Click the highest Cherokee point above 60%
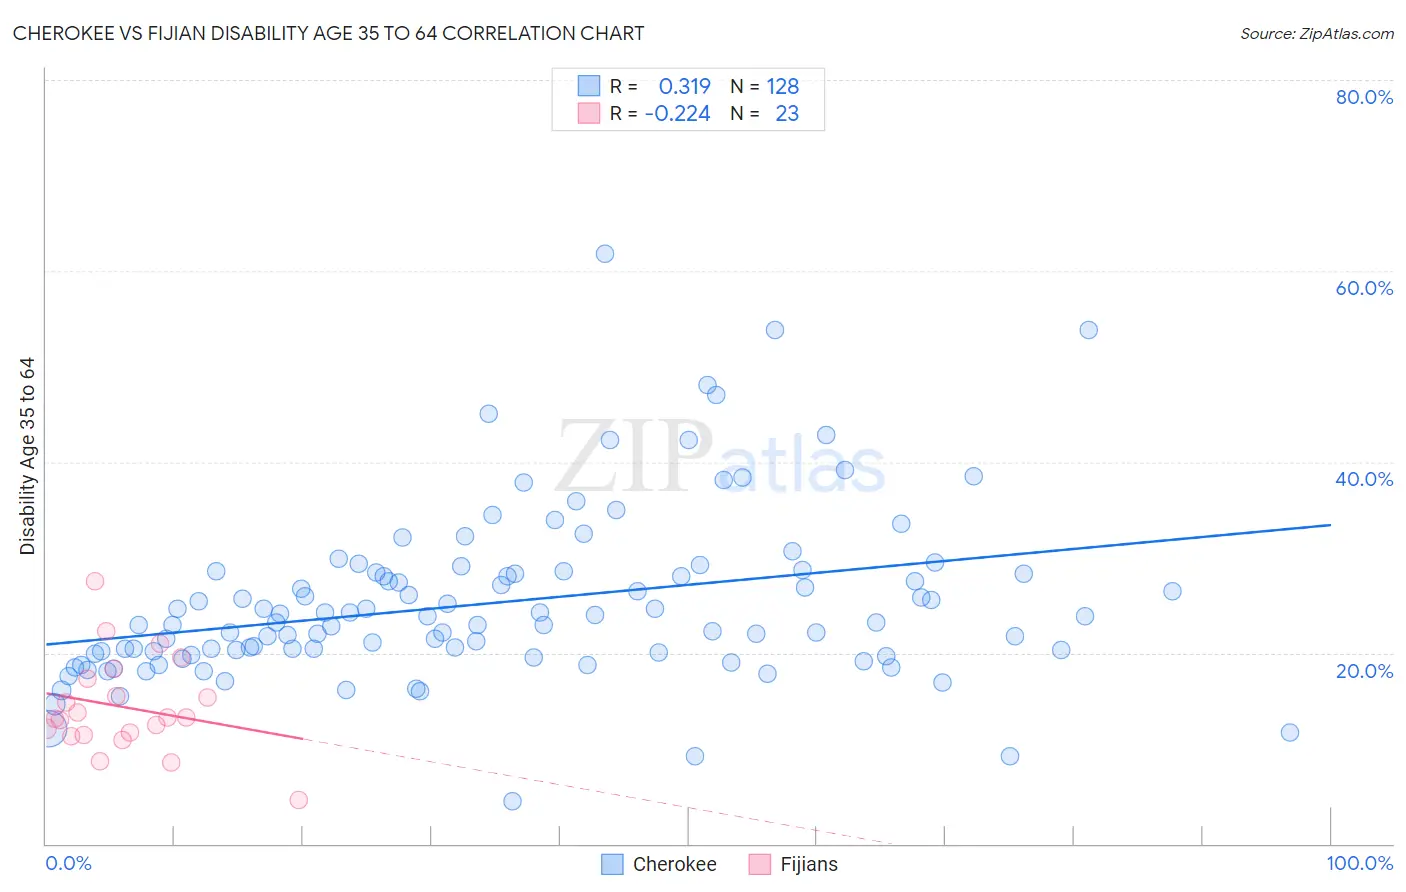1406x892 pixels. 605,254
